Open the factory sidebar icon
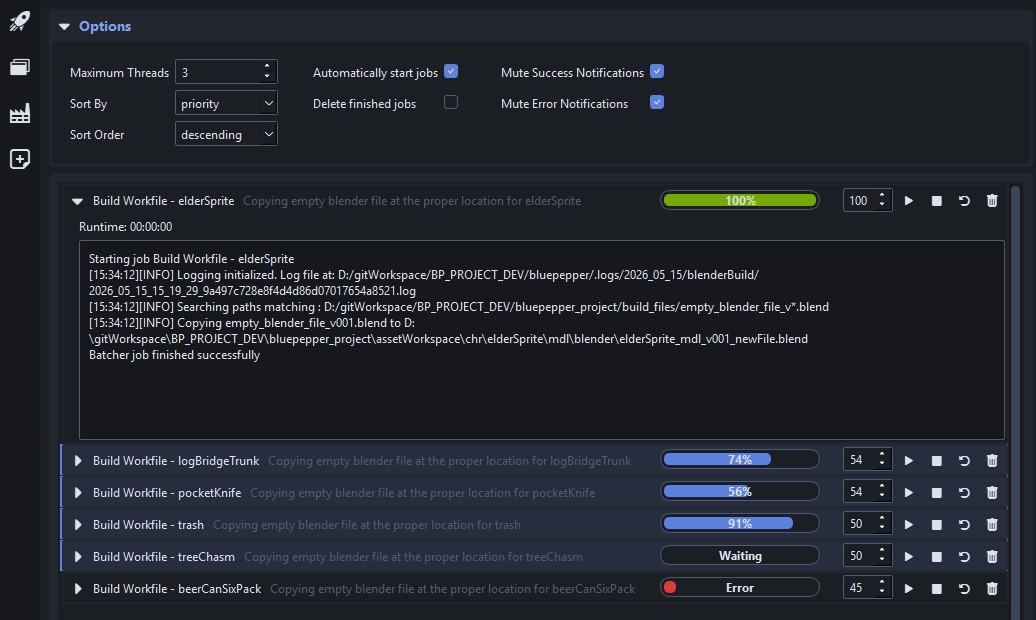 tap(20, 113)
